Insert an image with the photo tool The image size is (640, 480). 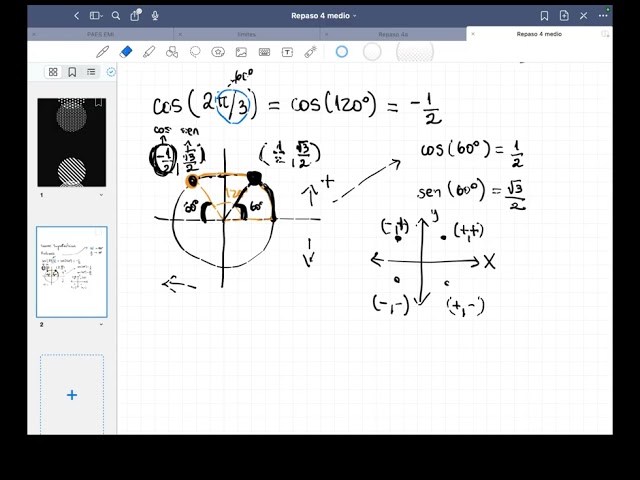tap(241, 52)
